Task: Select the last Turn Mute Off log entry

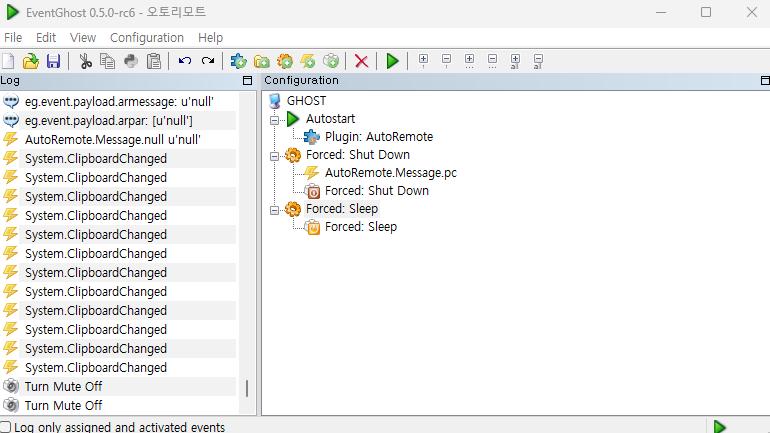Action: pyautogui.click(x=63, y=406)
